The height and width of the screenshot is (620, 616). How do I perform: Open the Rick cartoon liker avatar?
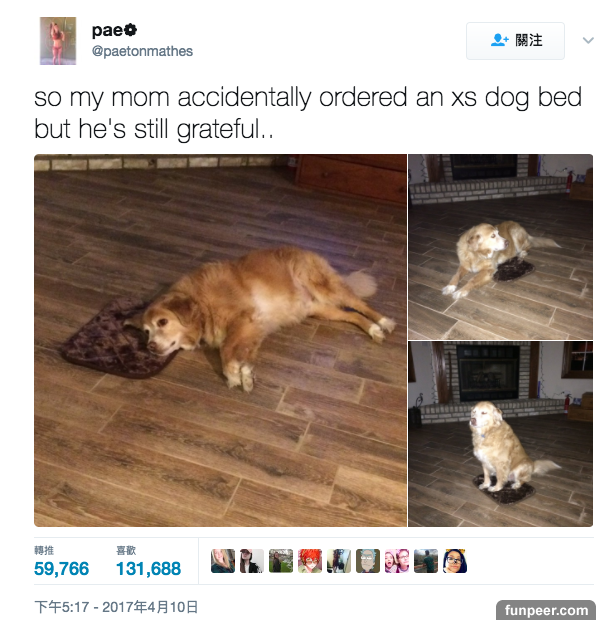pos(368,561)
